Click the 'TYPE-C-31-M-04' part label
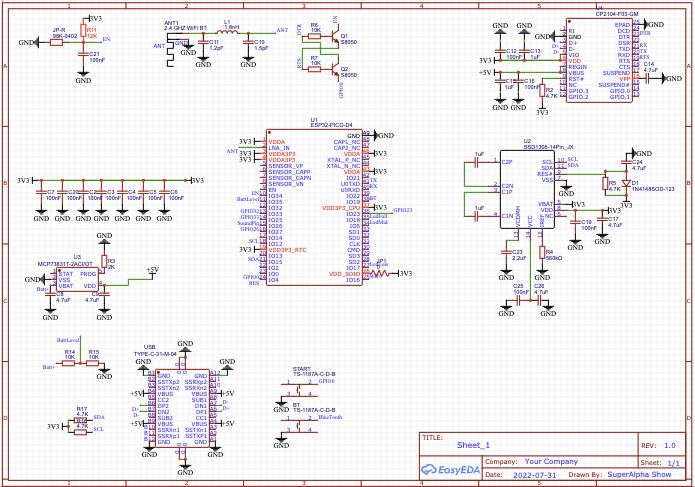Viewport: 695px width, 487px height. pos(155,354)
